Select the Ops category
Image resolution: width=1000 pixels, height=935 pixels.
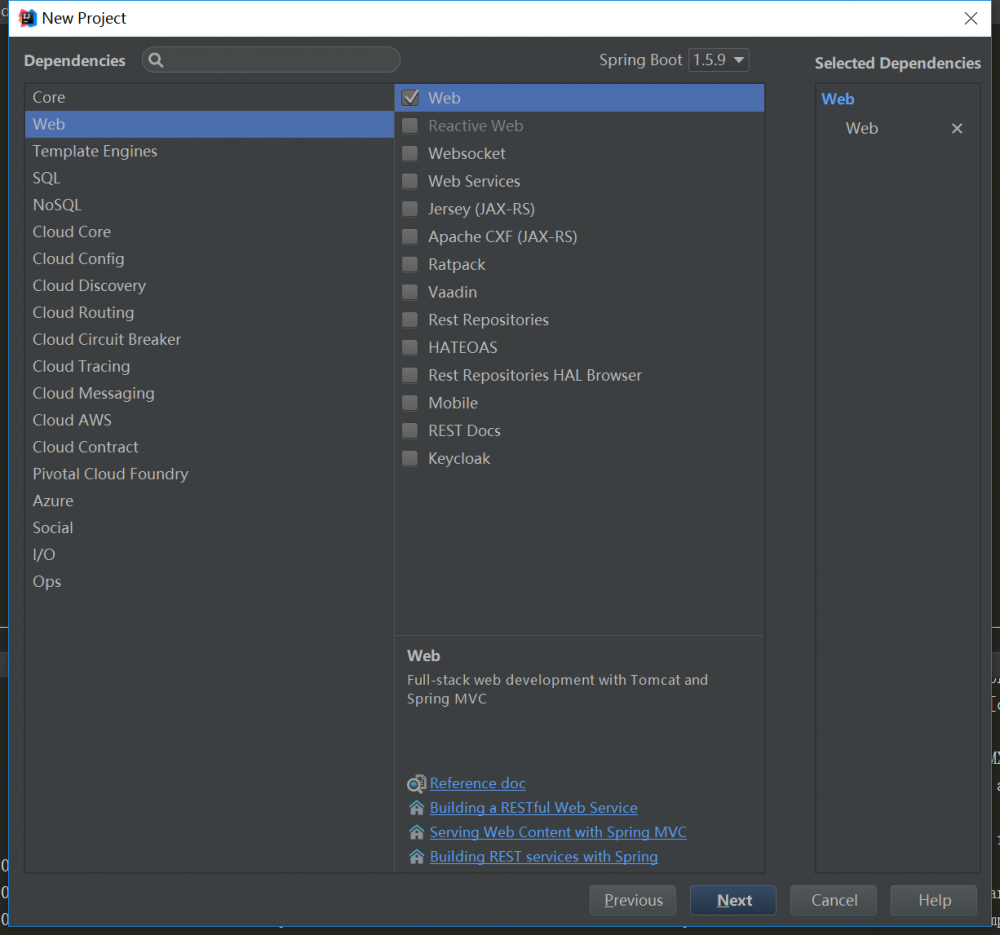(x=209, y=582)
